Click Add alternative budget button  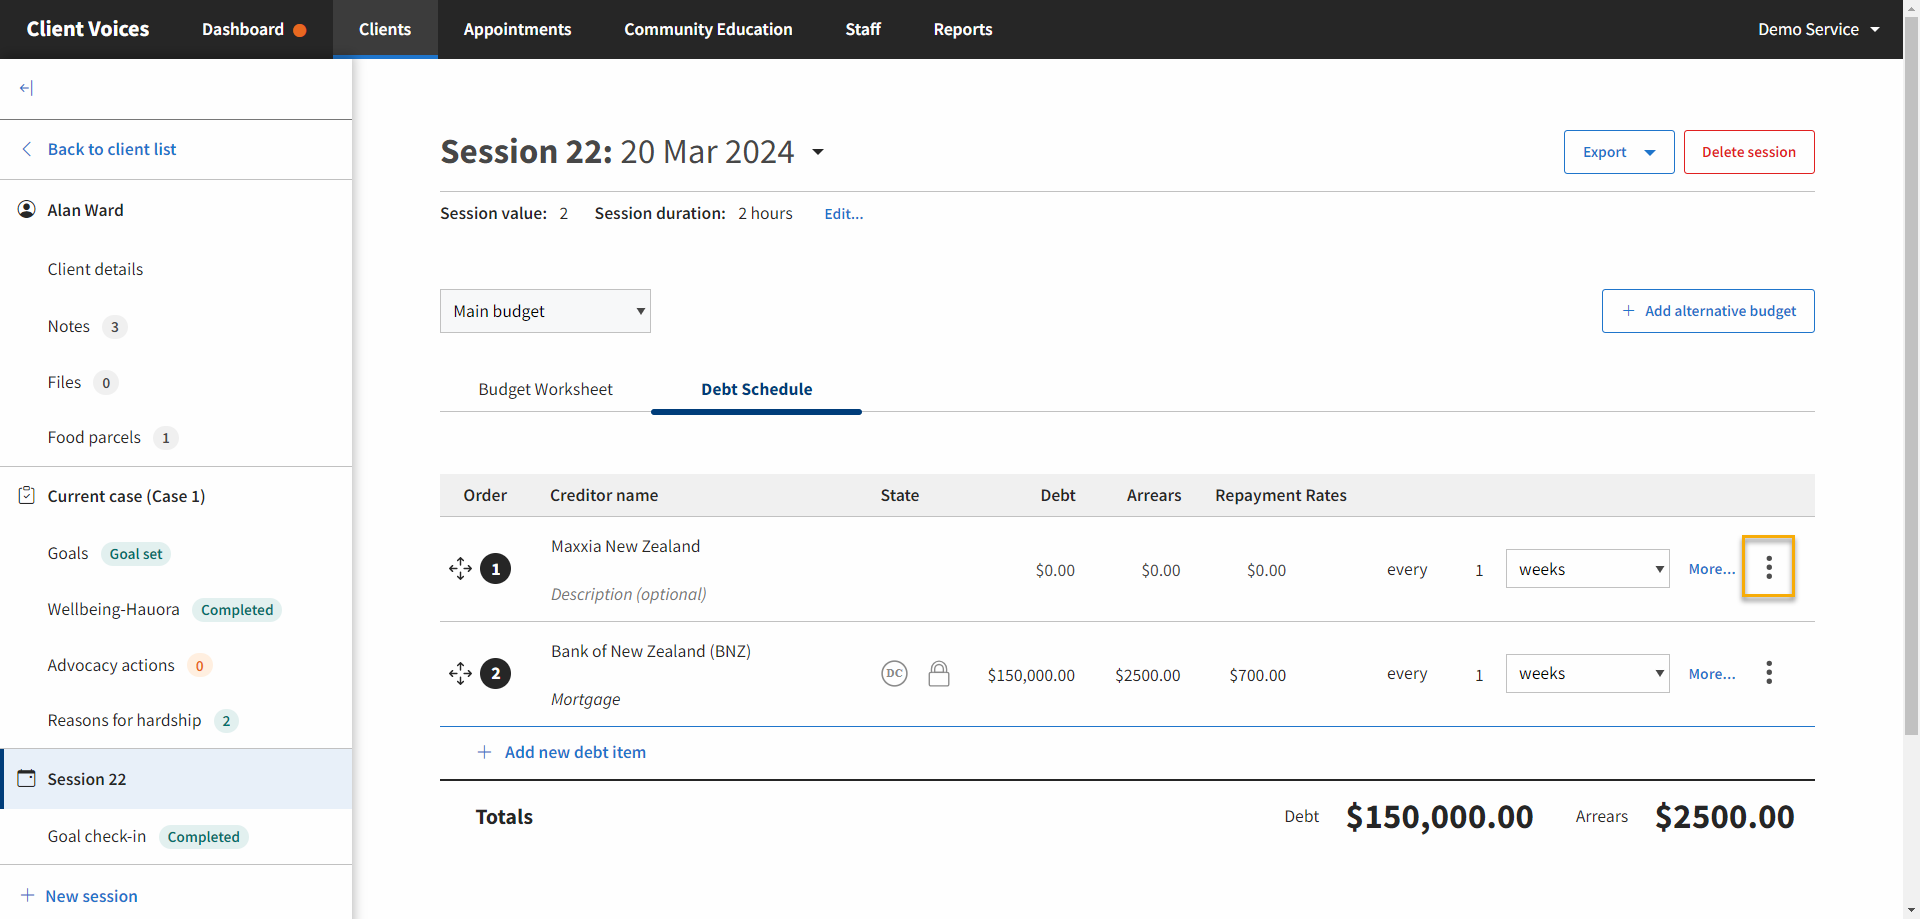click(x=1708, y=311)
